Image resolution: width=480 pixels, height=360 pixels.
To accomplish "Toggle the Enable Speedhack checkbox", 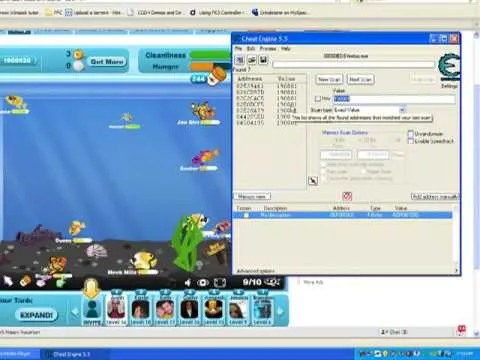I will point(411,141).
